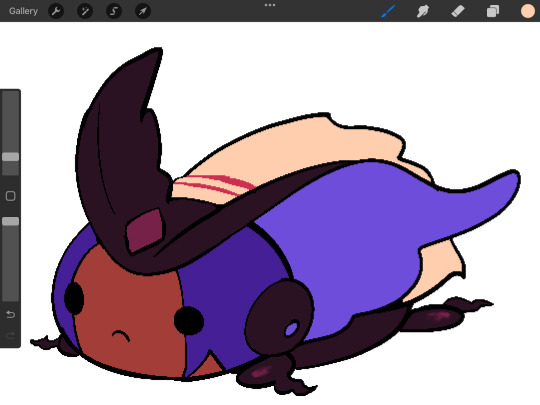Tap the square Modify button in sidebar
Viewport: 540px width, 405px height.
coord(11,196)
